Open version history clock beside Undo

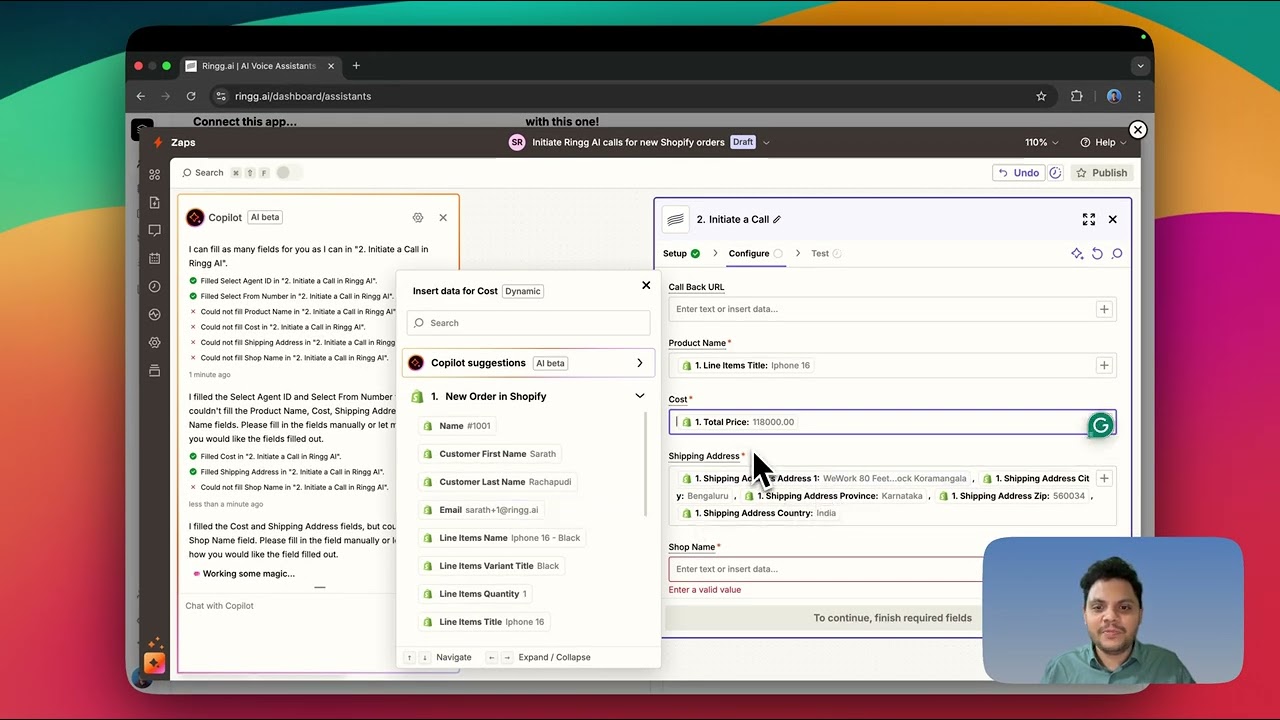1055,173
